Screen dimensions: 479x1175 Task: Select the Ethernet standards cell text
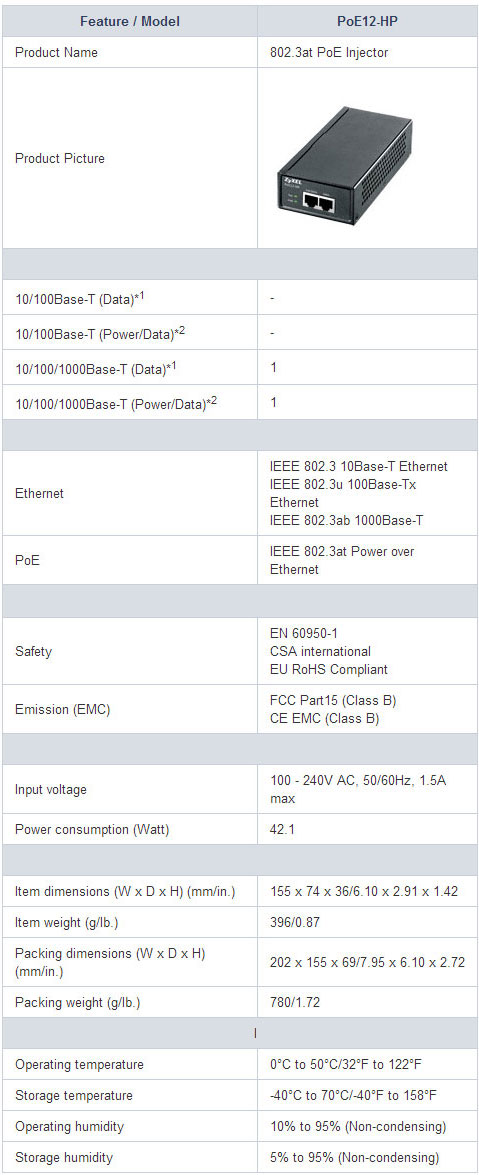[359, 493]
